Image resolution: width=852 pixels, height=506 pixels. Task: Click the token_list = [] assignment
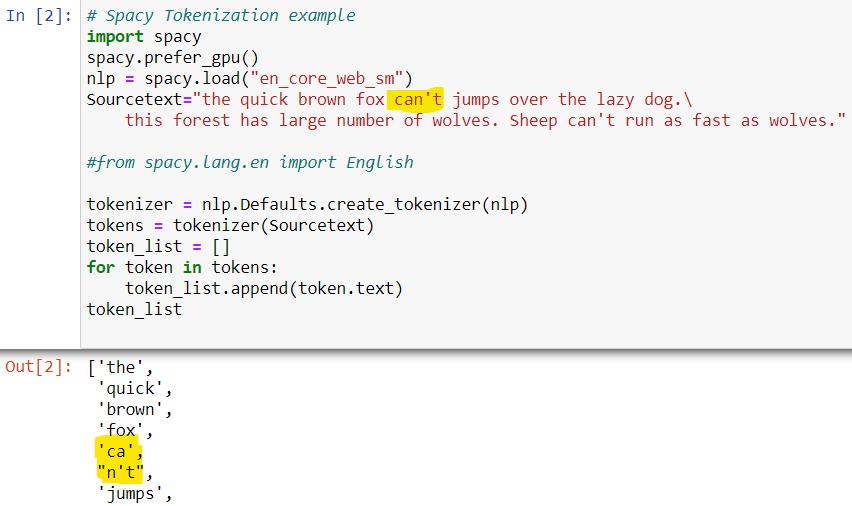coord(158,246)
